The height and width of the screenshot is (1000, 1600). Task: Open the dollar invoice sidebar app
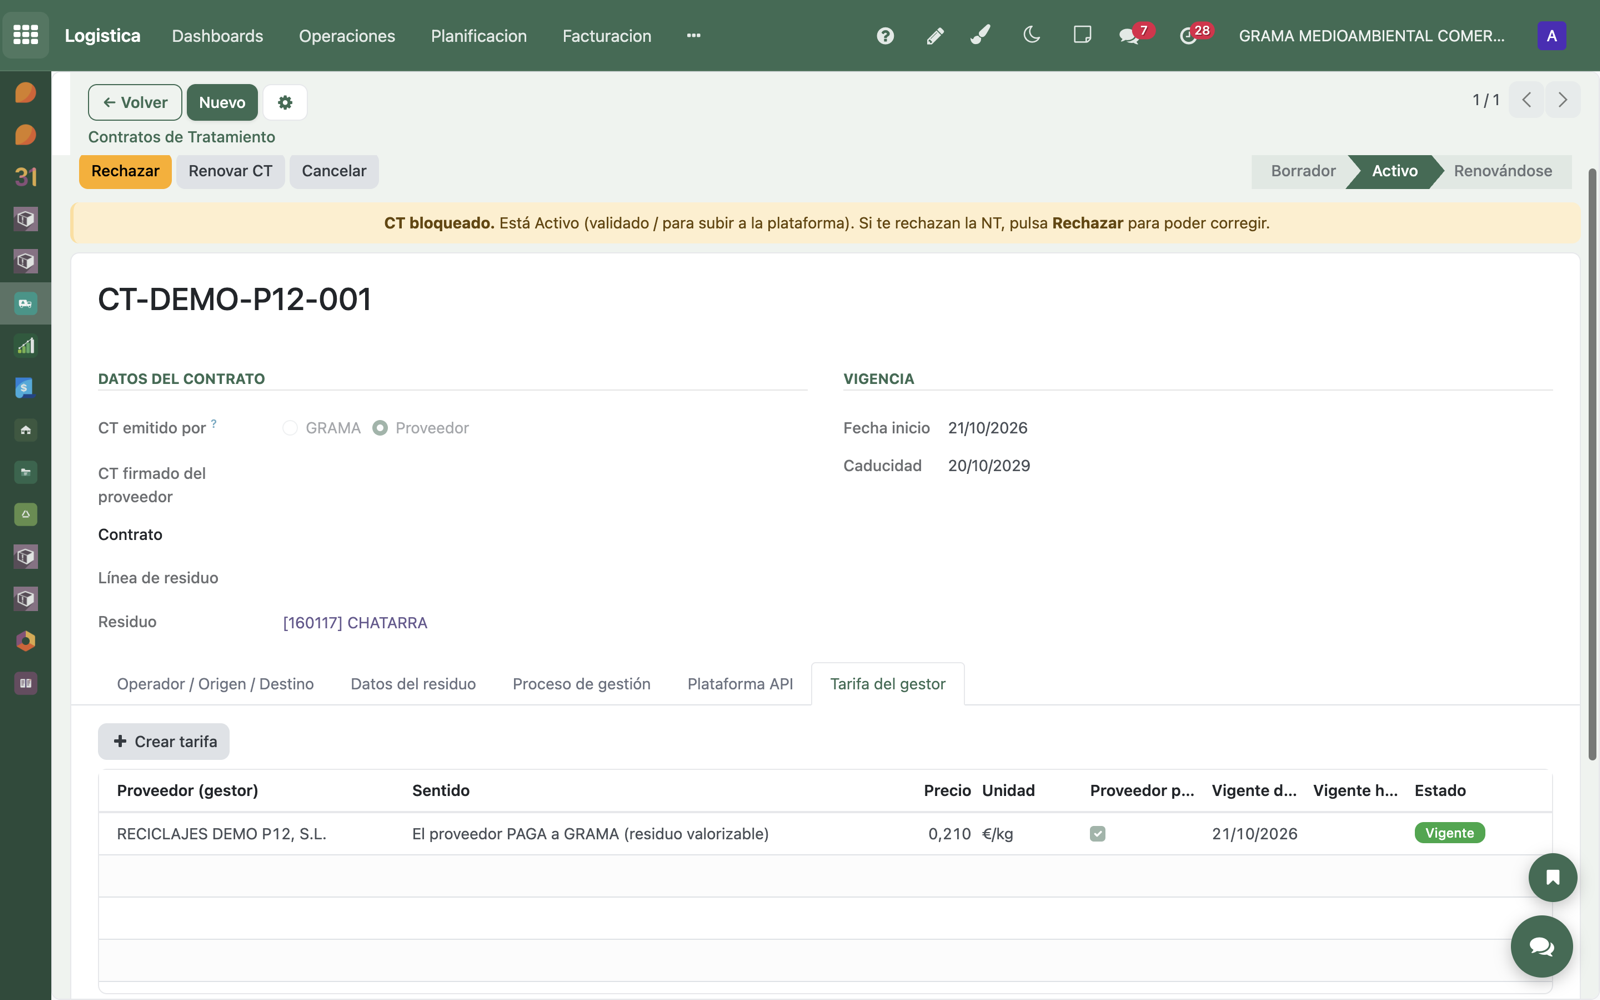pos(26,388)
